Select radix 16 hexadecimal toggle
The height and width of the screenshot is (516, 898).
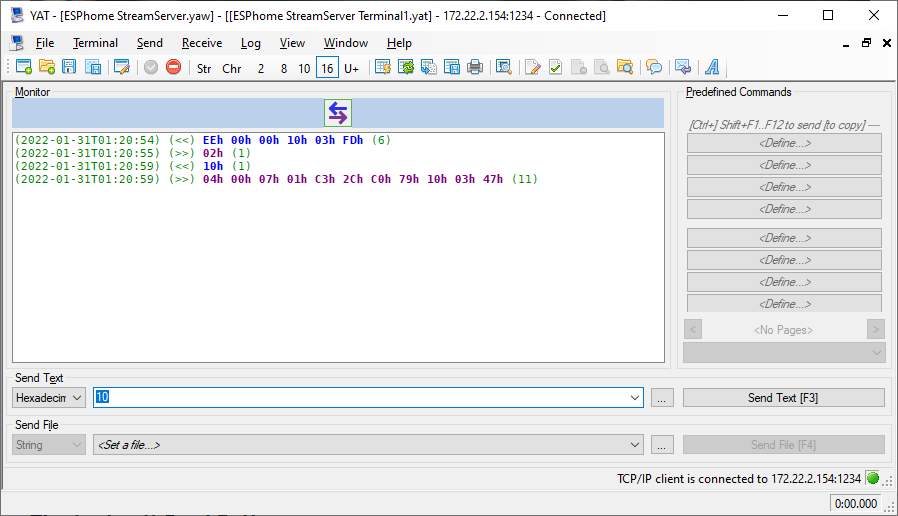point(327,68)
